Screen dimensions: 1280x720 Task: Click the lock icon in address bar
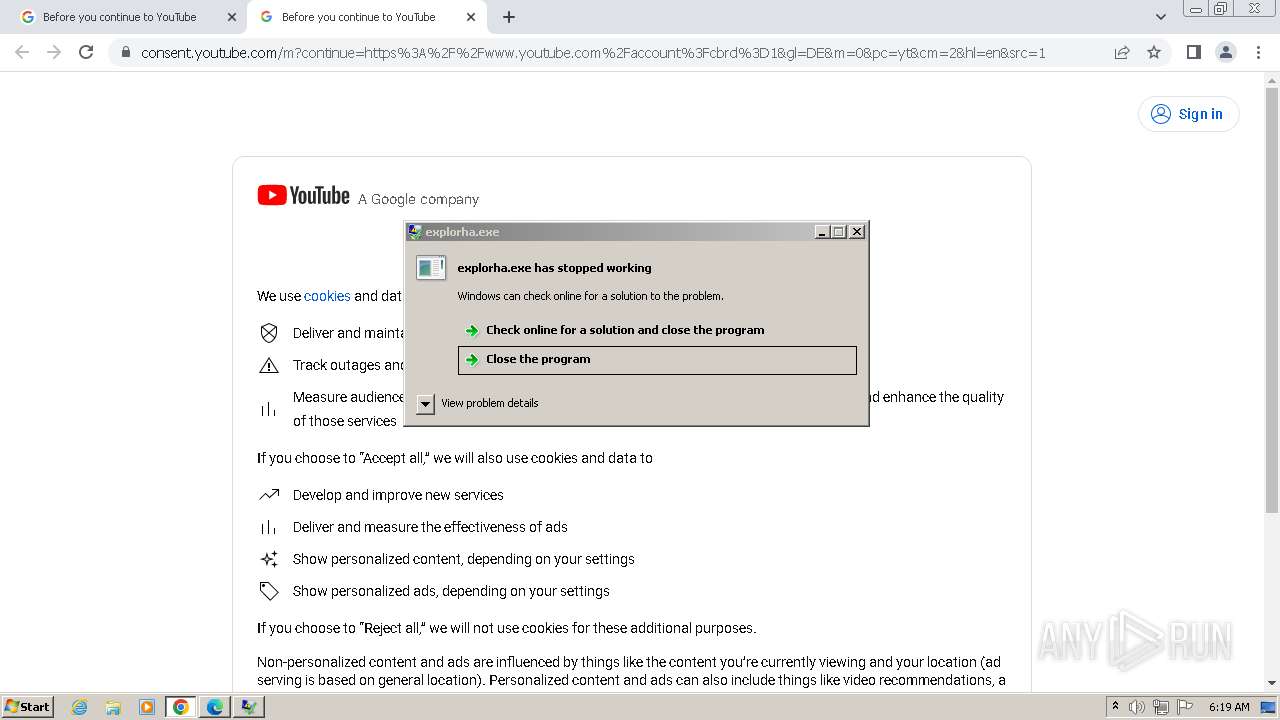(x=126, y=52)
